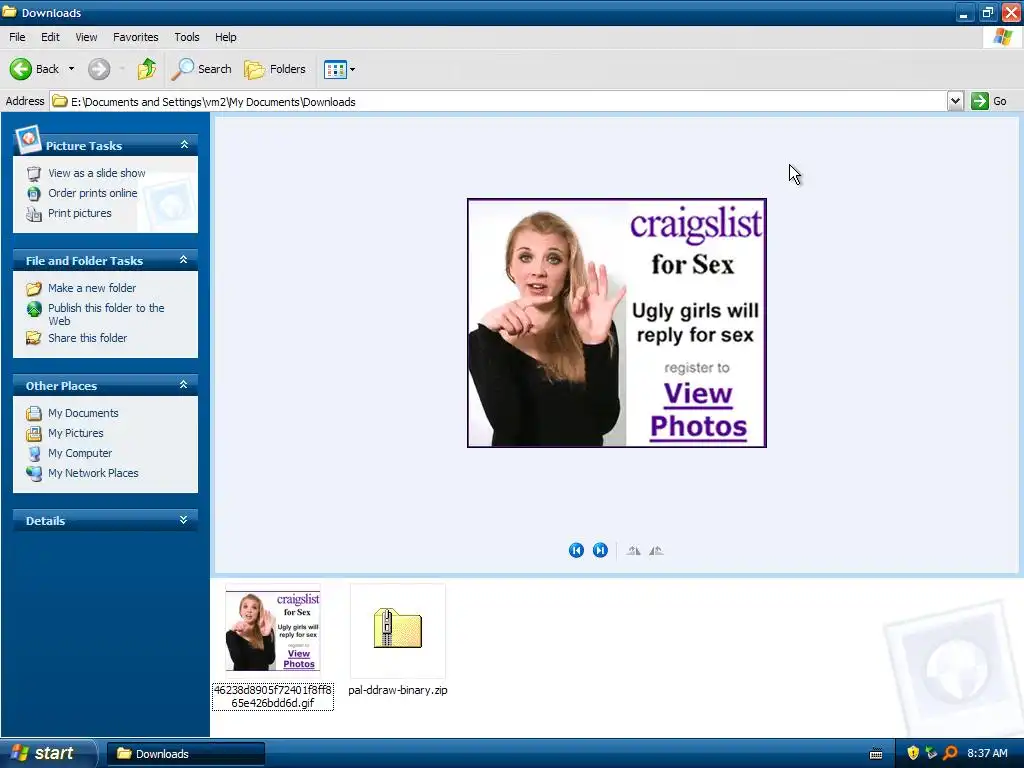Click the Publish to Web globe icon
This screenshot has height=768, width=1024.
click(x=34, y=308)
